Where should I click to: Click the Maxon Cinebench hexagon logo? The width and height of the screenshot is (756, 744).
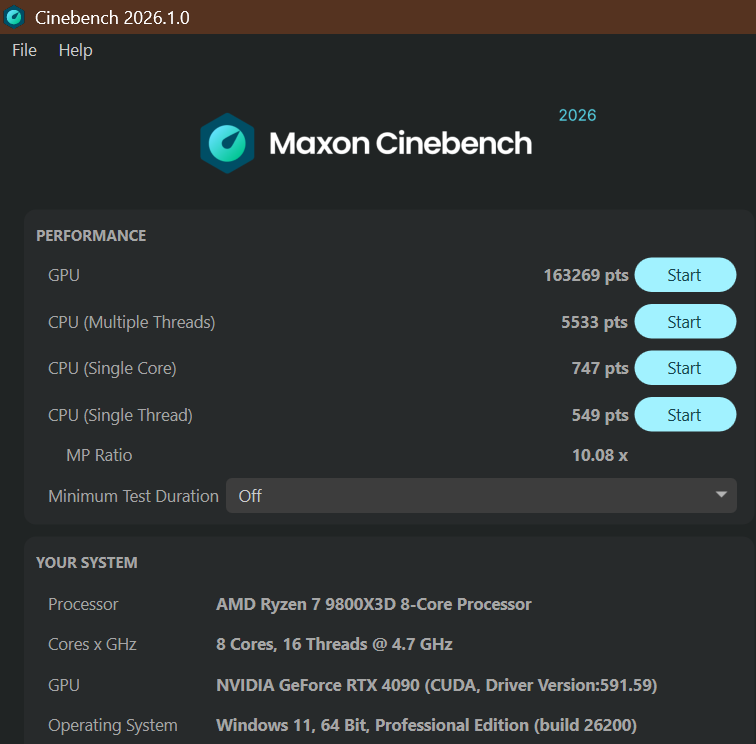[227, 143]
